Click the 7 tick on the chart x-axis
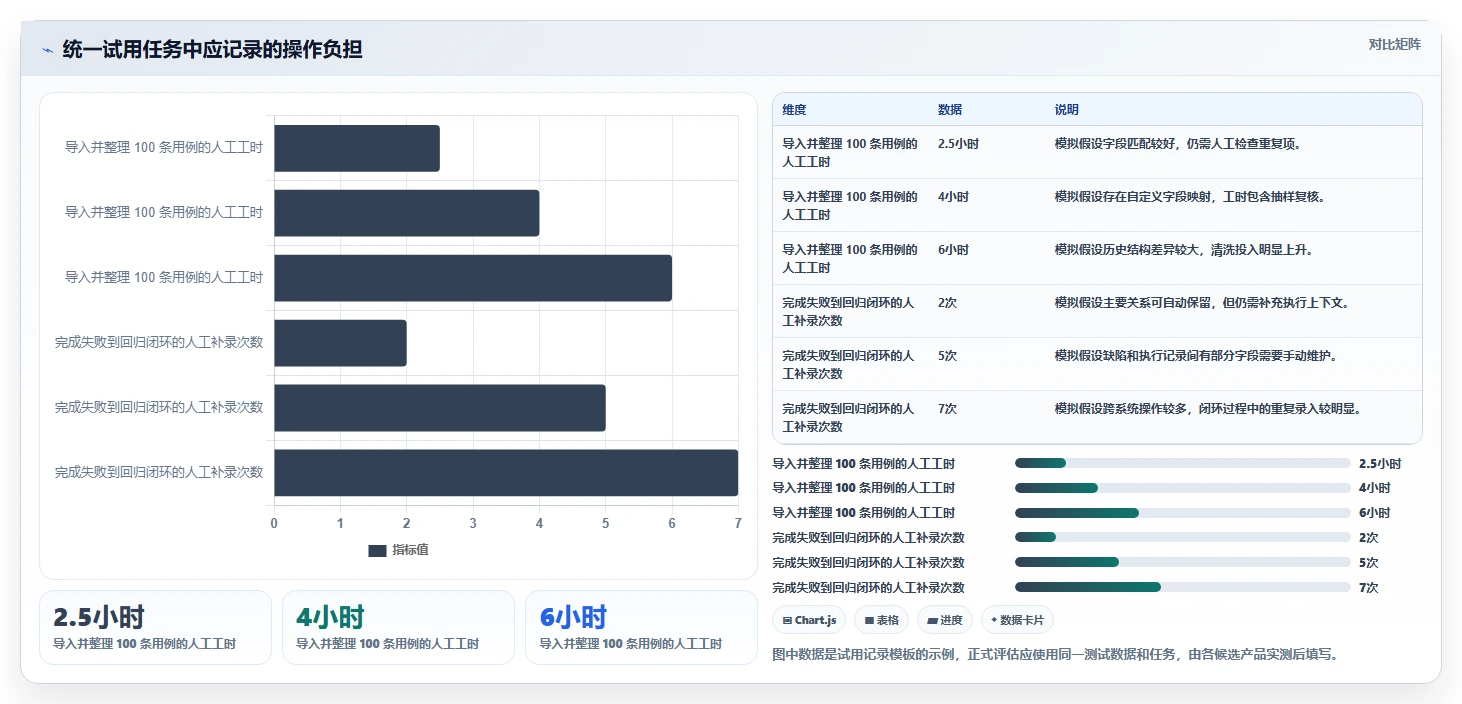Viewport: 1462px width, 704px height. [738, 523]
